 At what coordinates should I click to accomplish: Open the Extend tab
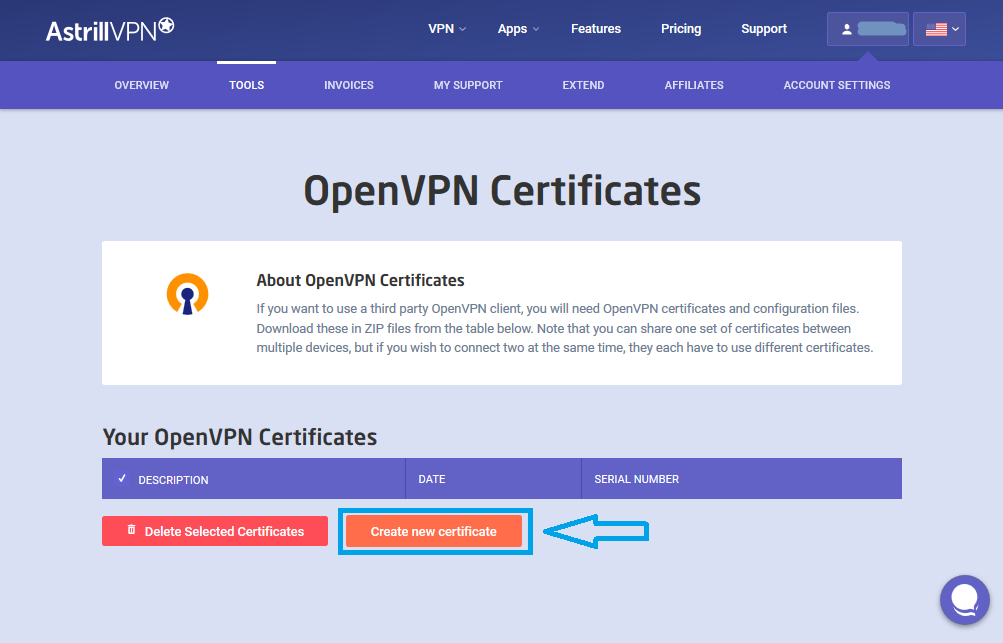tap(583, 85)
